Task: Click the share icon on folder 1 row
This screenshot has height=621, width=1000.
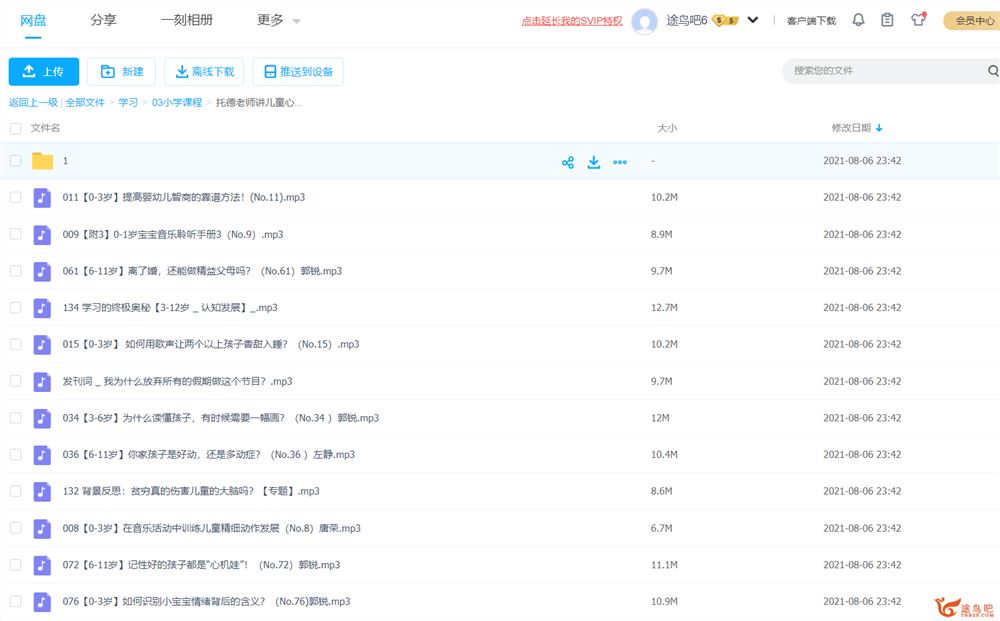Action: tap(568, 162)
